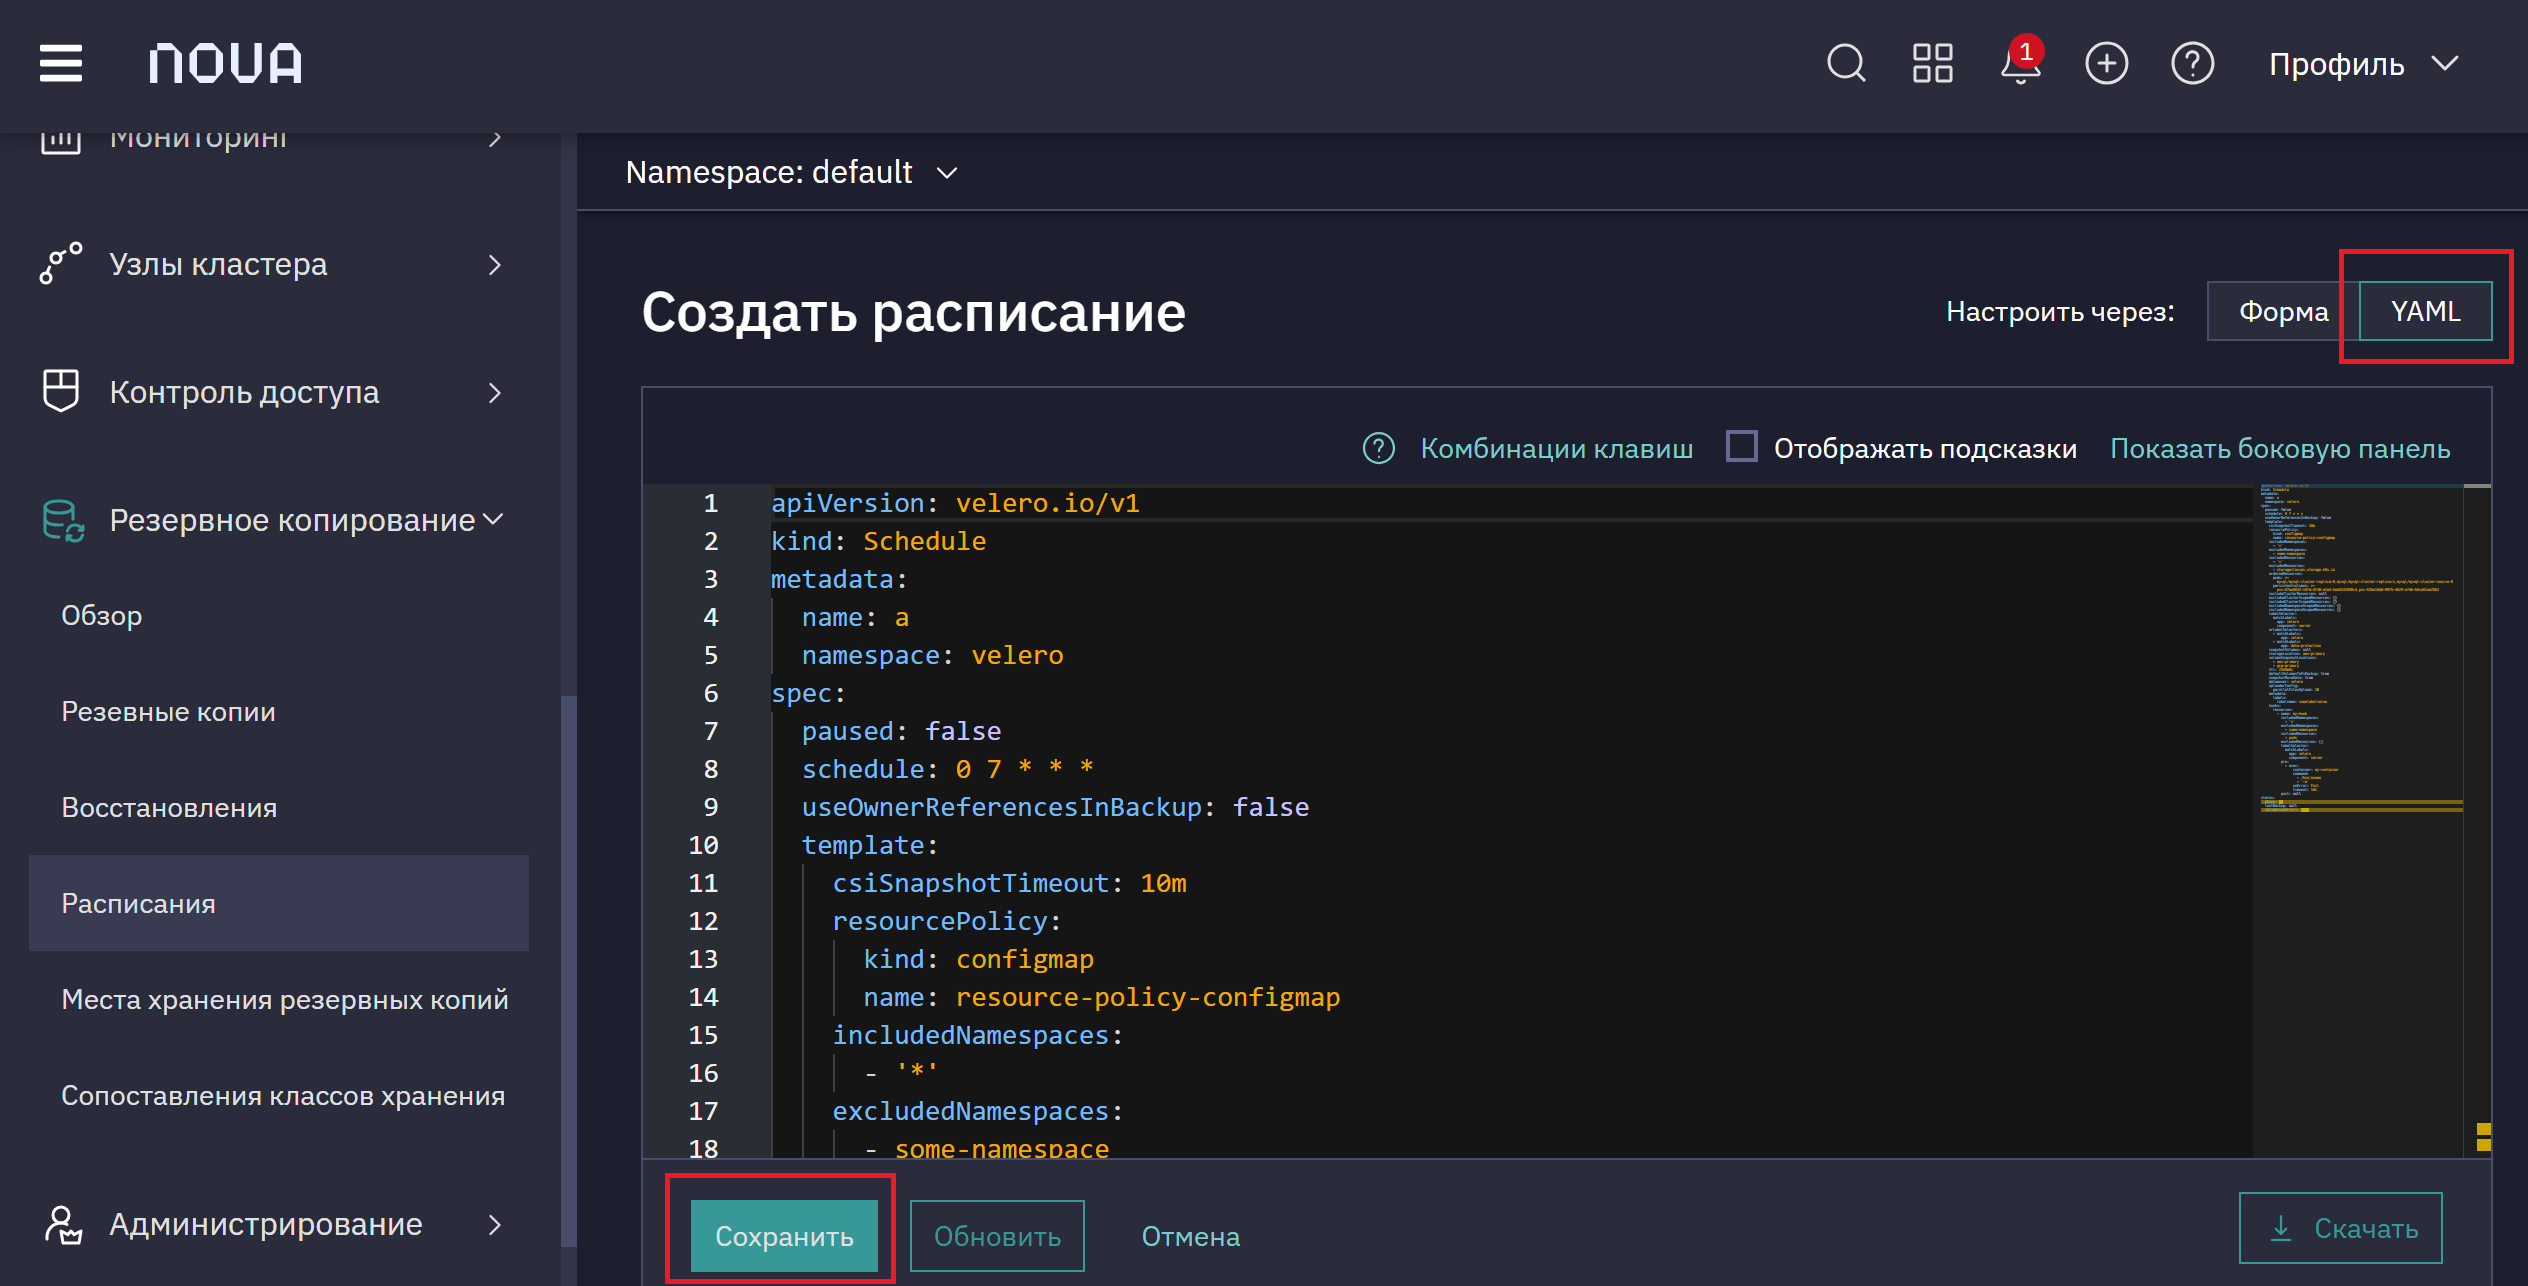Click 'metadata:' on line 3
The height and width of the screenshot is (1286, 2528).
click(839, 579)
